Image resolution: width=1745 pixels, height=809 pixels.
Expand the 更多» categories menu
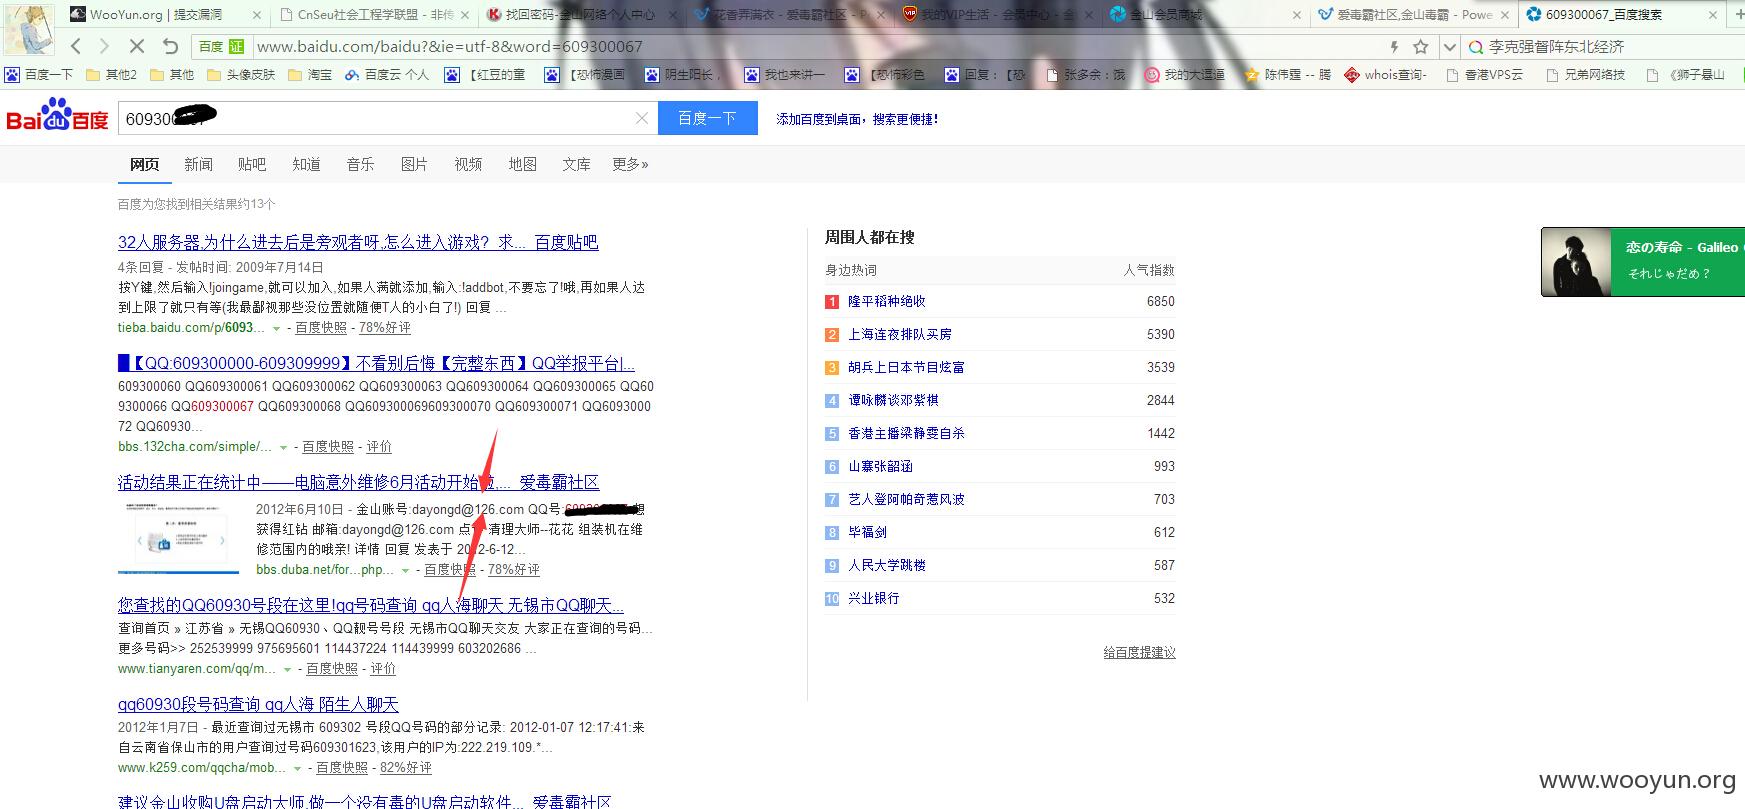tap(630, 164)
